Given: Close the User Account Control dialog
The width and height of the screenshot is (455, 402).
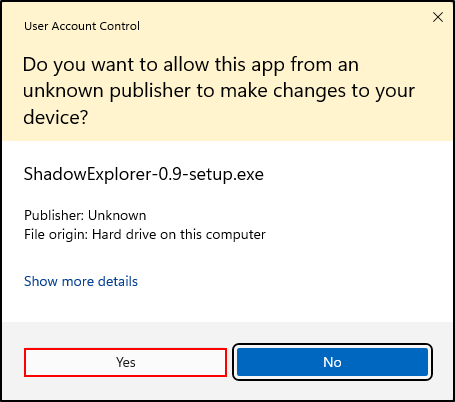Looking at the screenshot, I should coord(438,17).
